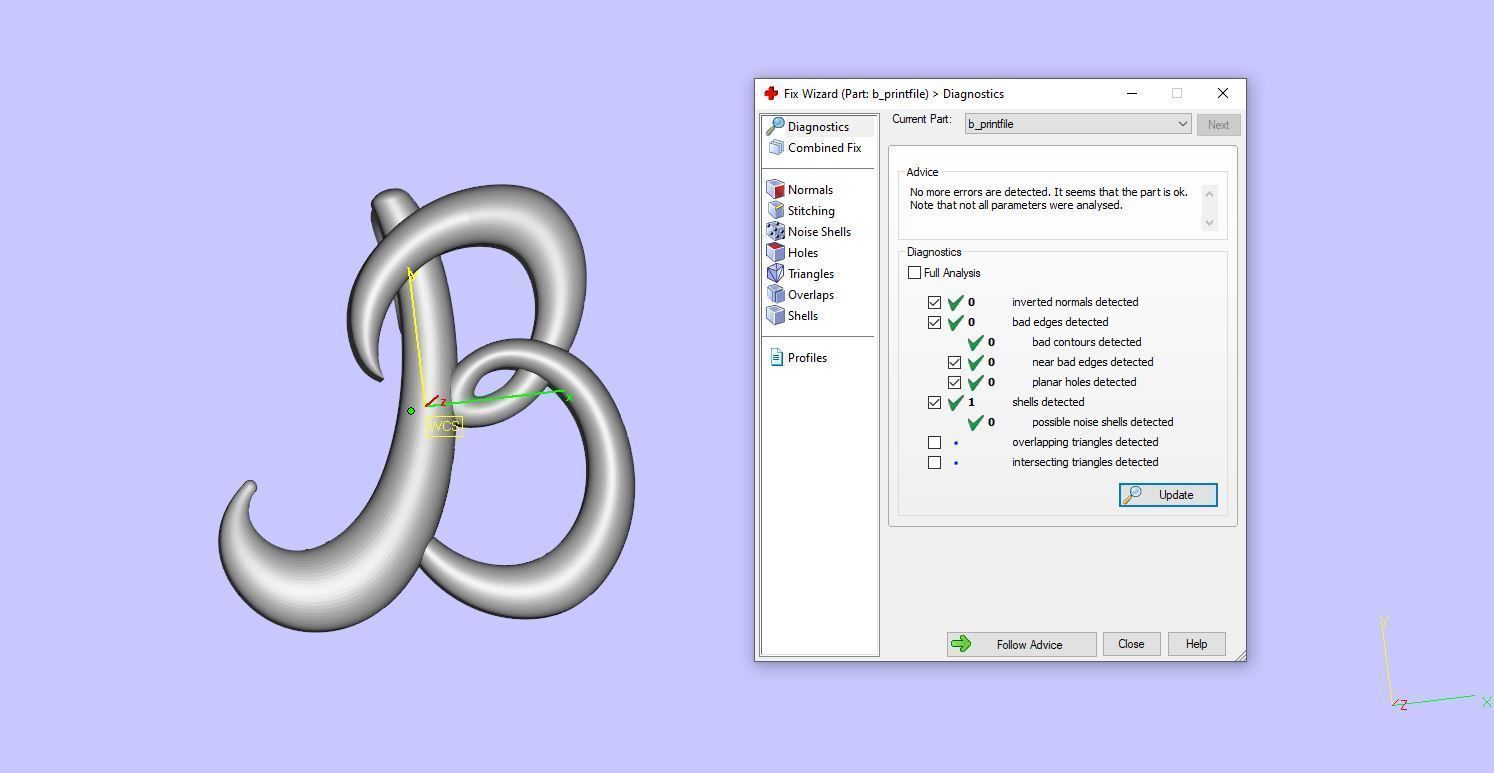1494x773 pixels.
Task: Select the Holes cube icon
Action: (x=775, y=252)
